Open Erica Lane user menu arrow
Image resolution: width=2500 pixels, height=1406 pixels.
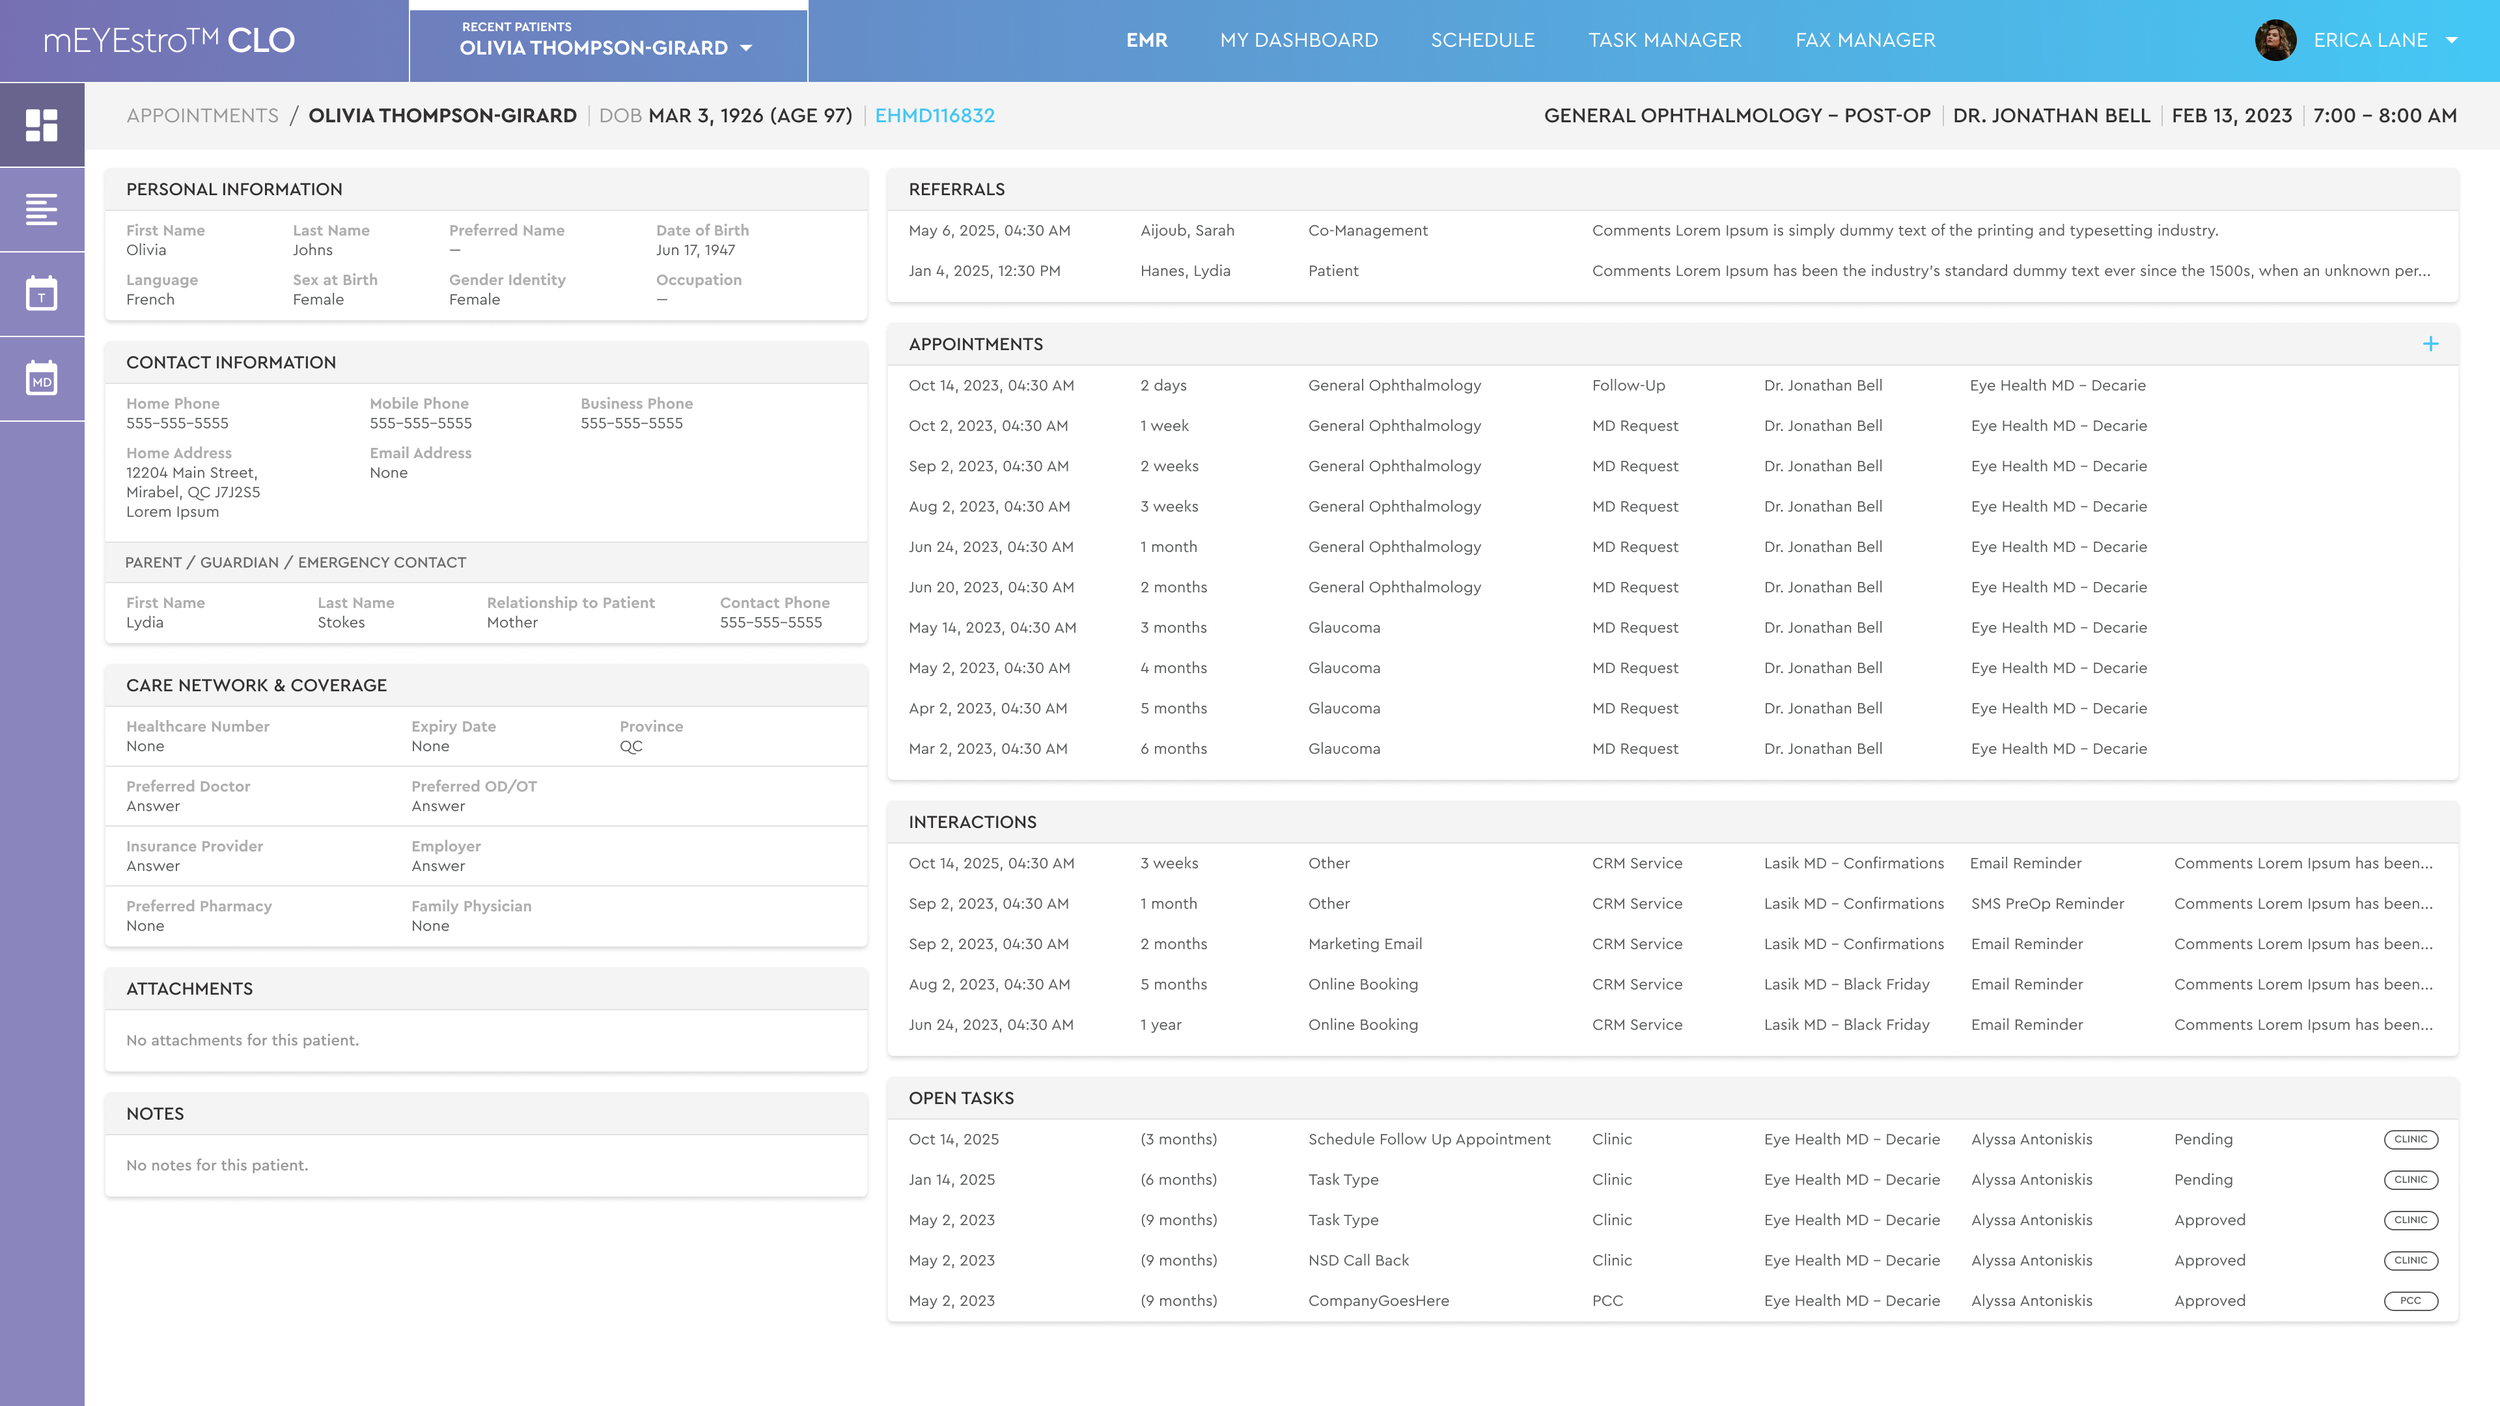pos(2451,41)
